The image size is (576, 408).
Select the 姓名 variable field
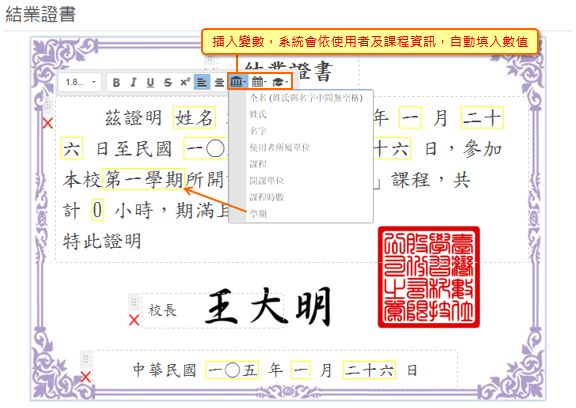(194, 118)
